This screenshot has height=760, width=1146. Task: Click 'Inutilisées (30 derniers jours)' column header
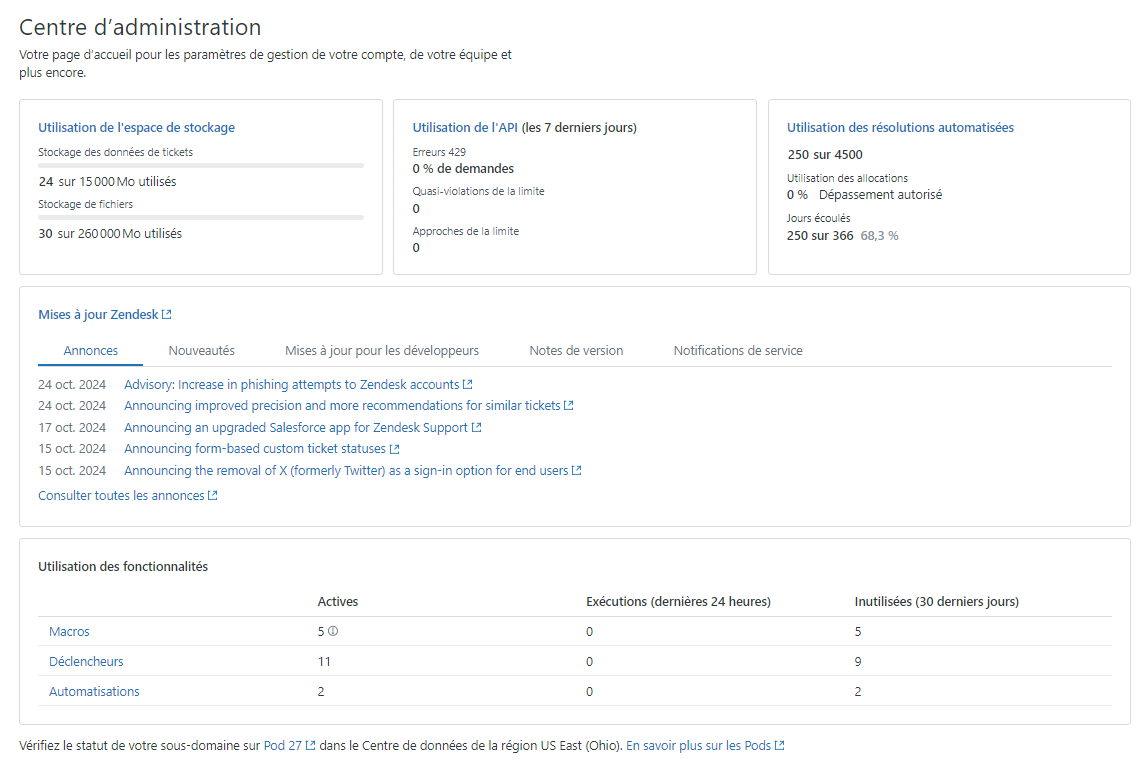point(937,601)
